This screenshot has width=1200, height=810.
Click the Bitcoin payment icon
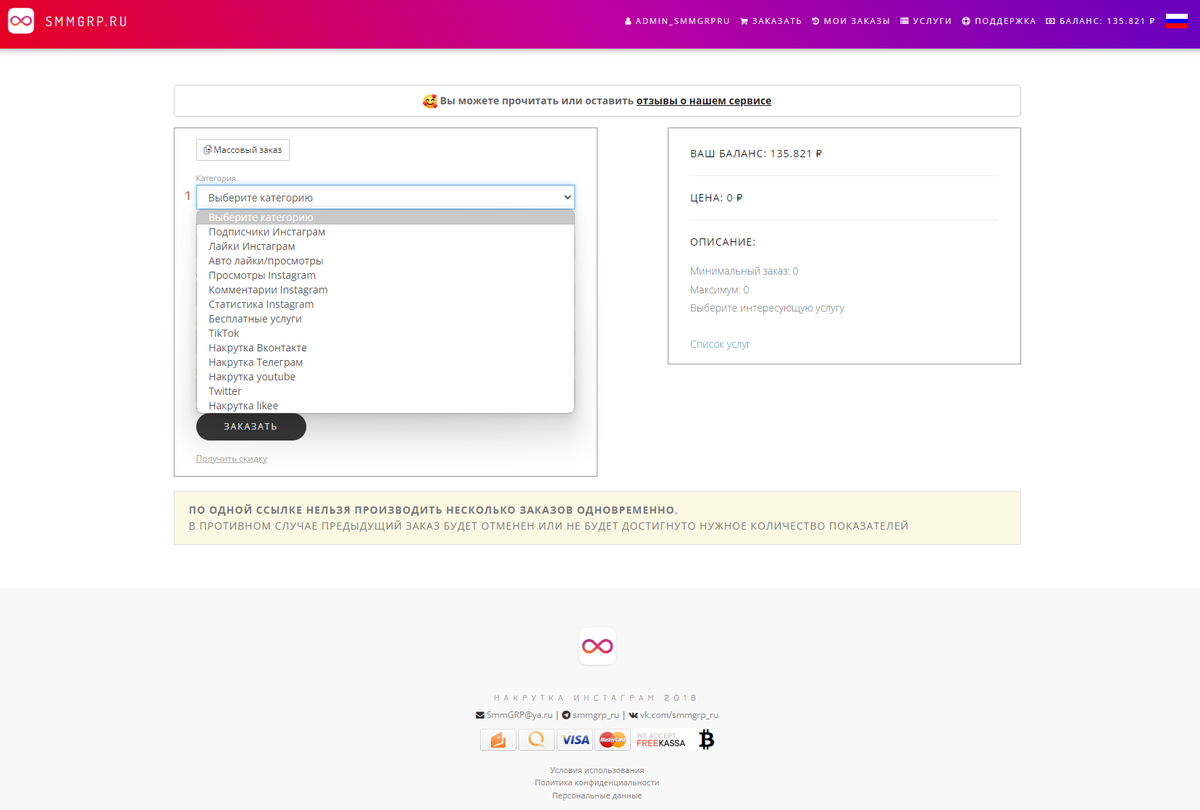click(707, 740)
